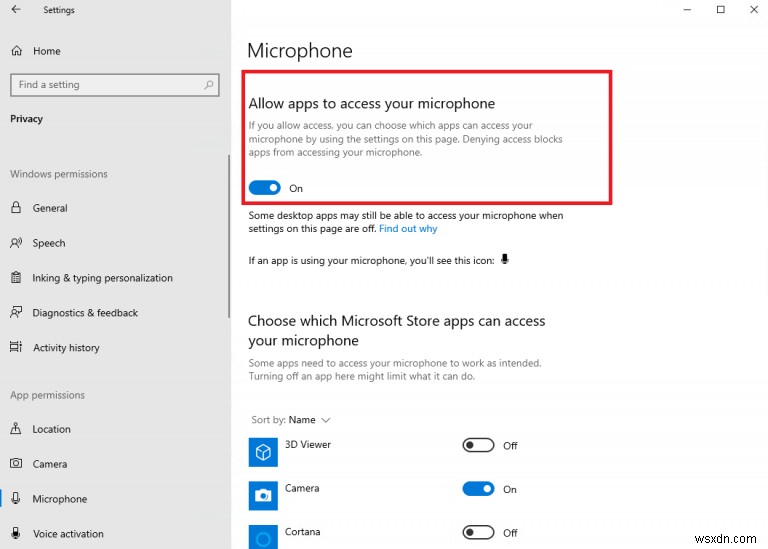Click the Activity history icon
Image resolution: width=768 pixels, height=549 pixels.
(x=16, y=347)
